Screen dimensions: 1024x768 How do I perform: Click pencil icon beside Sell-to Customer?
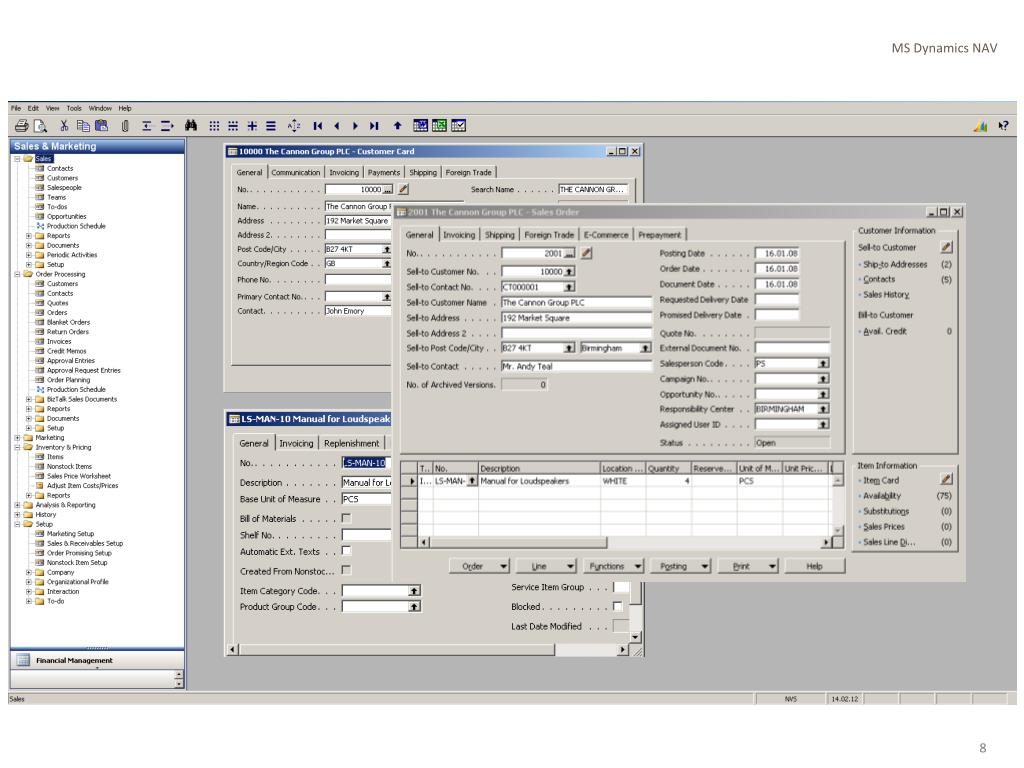click(946, 247)
